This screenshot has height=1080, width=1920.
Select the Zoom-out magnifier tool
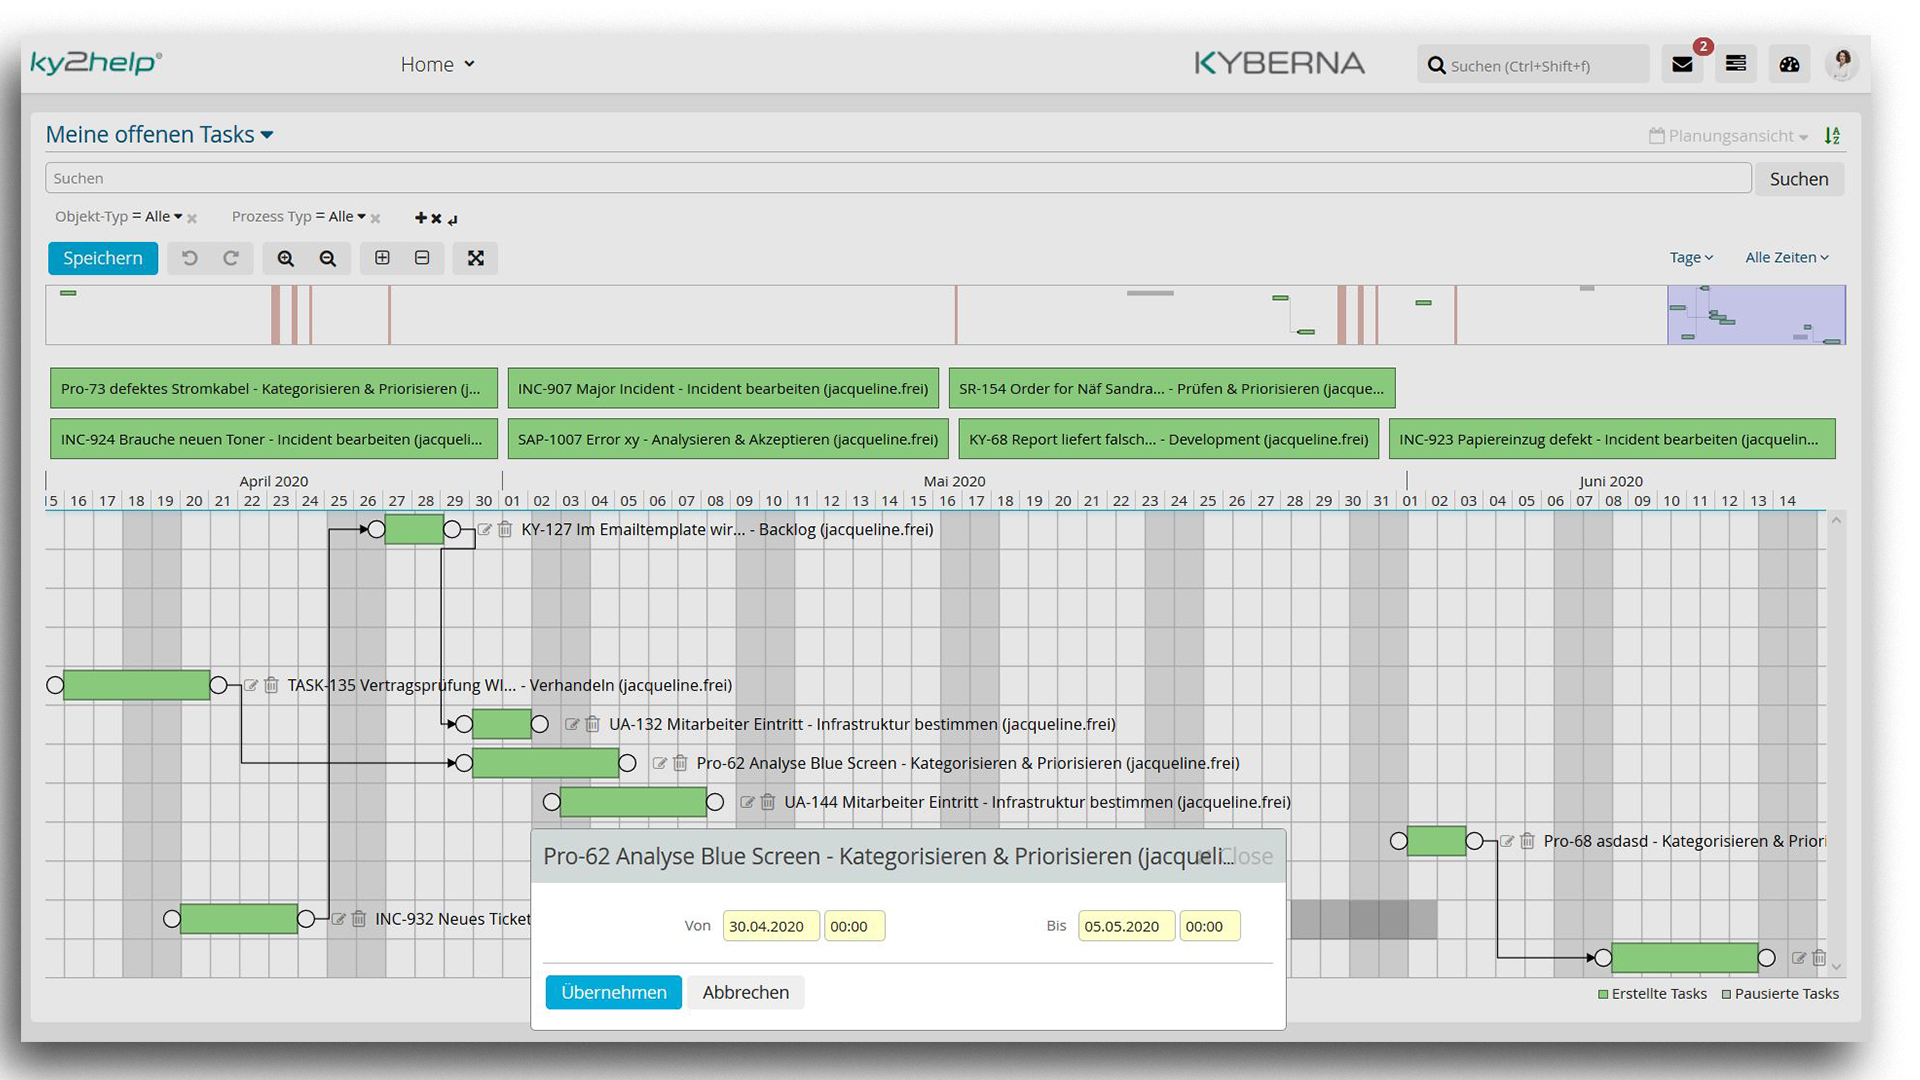(327, 258)
